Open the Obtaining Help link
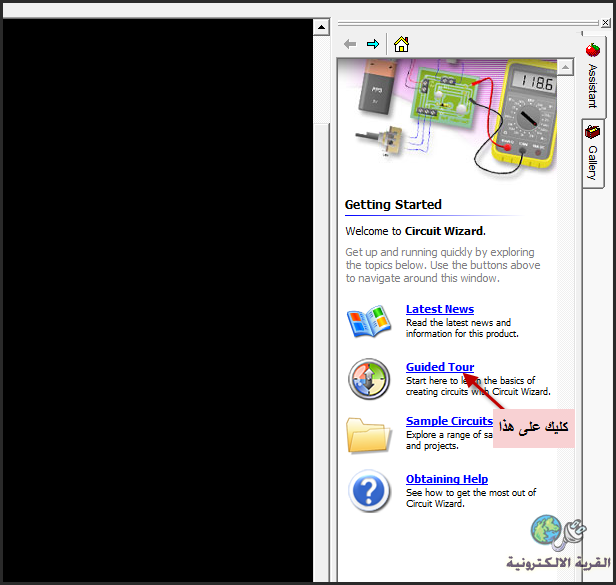Screen dimensions: 616x585 447,479
